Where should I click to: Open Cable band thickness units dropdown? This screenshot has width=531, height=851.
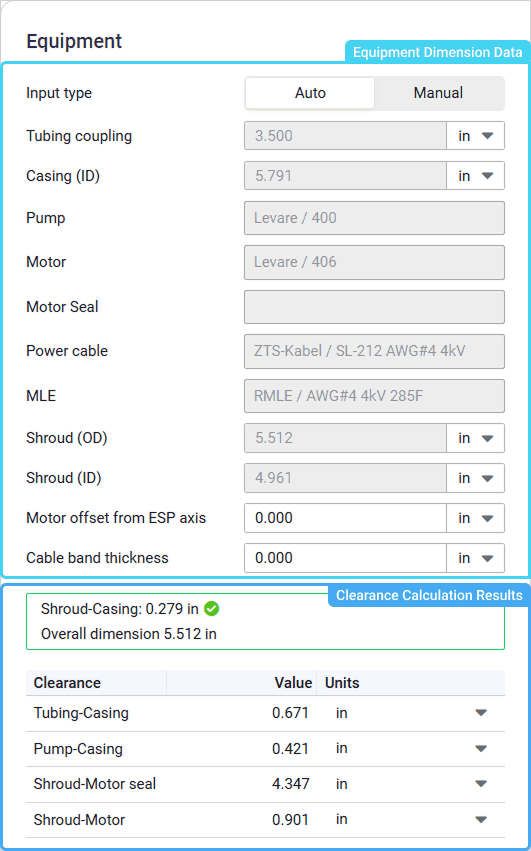point(476,558)
